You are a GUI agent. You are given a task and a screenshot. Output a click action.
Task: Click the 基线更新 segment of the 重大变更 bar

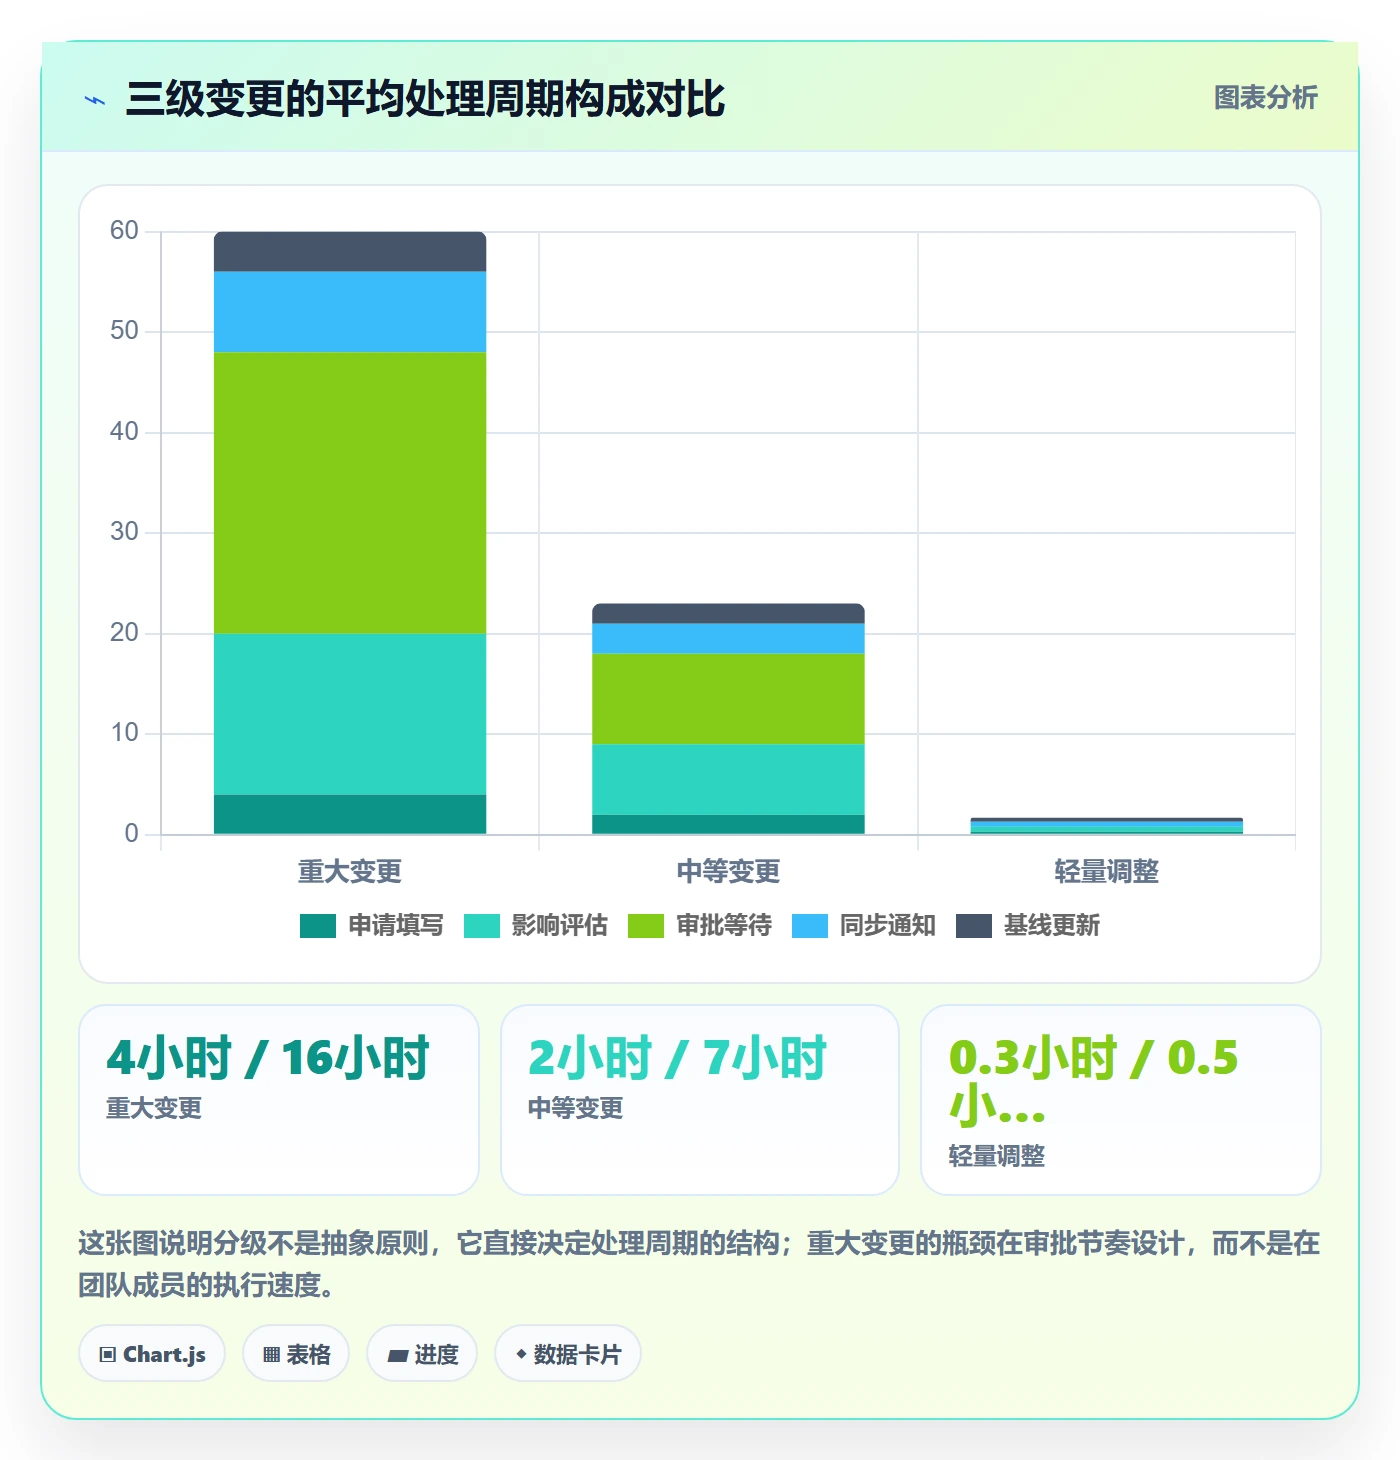(x=350, y=252)
